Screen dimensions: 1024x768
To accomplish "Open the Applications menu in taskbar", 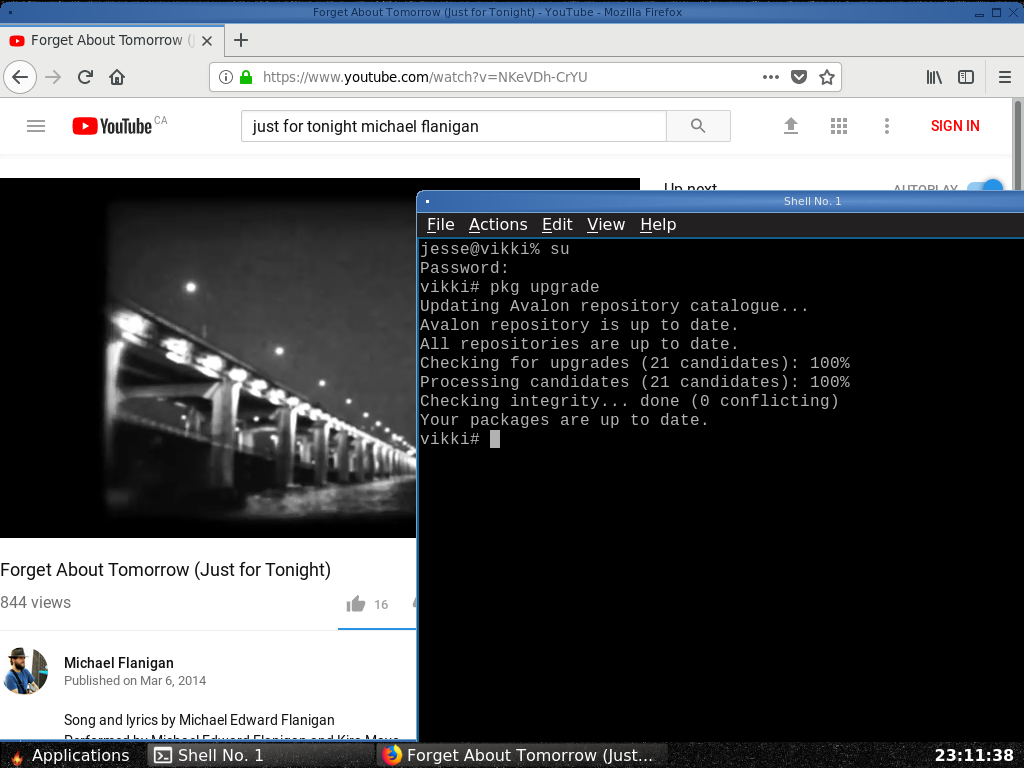I will [71, 756].
